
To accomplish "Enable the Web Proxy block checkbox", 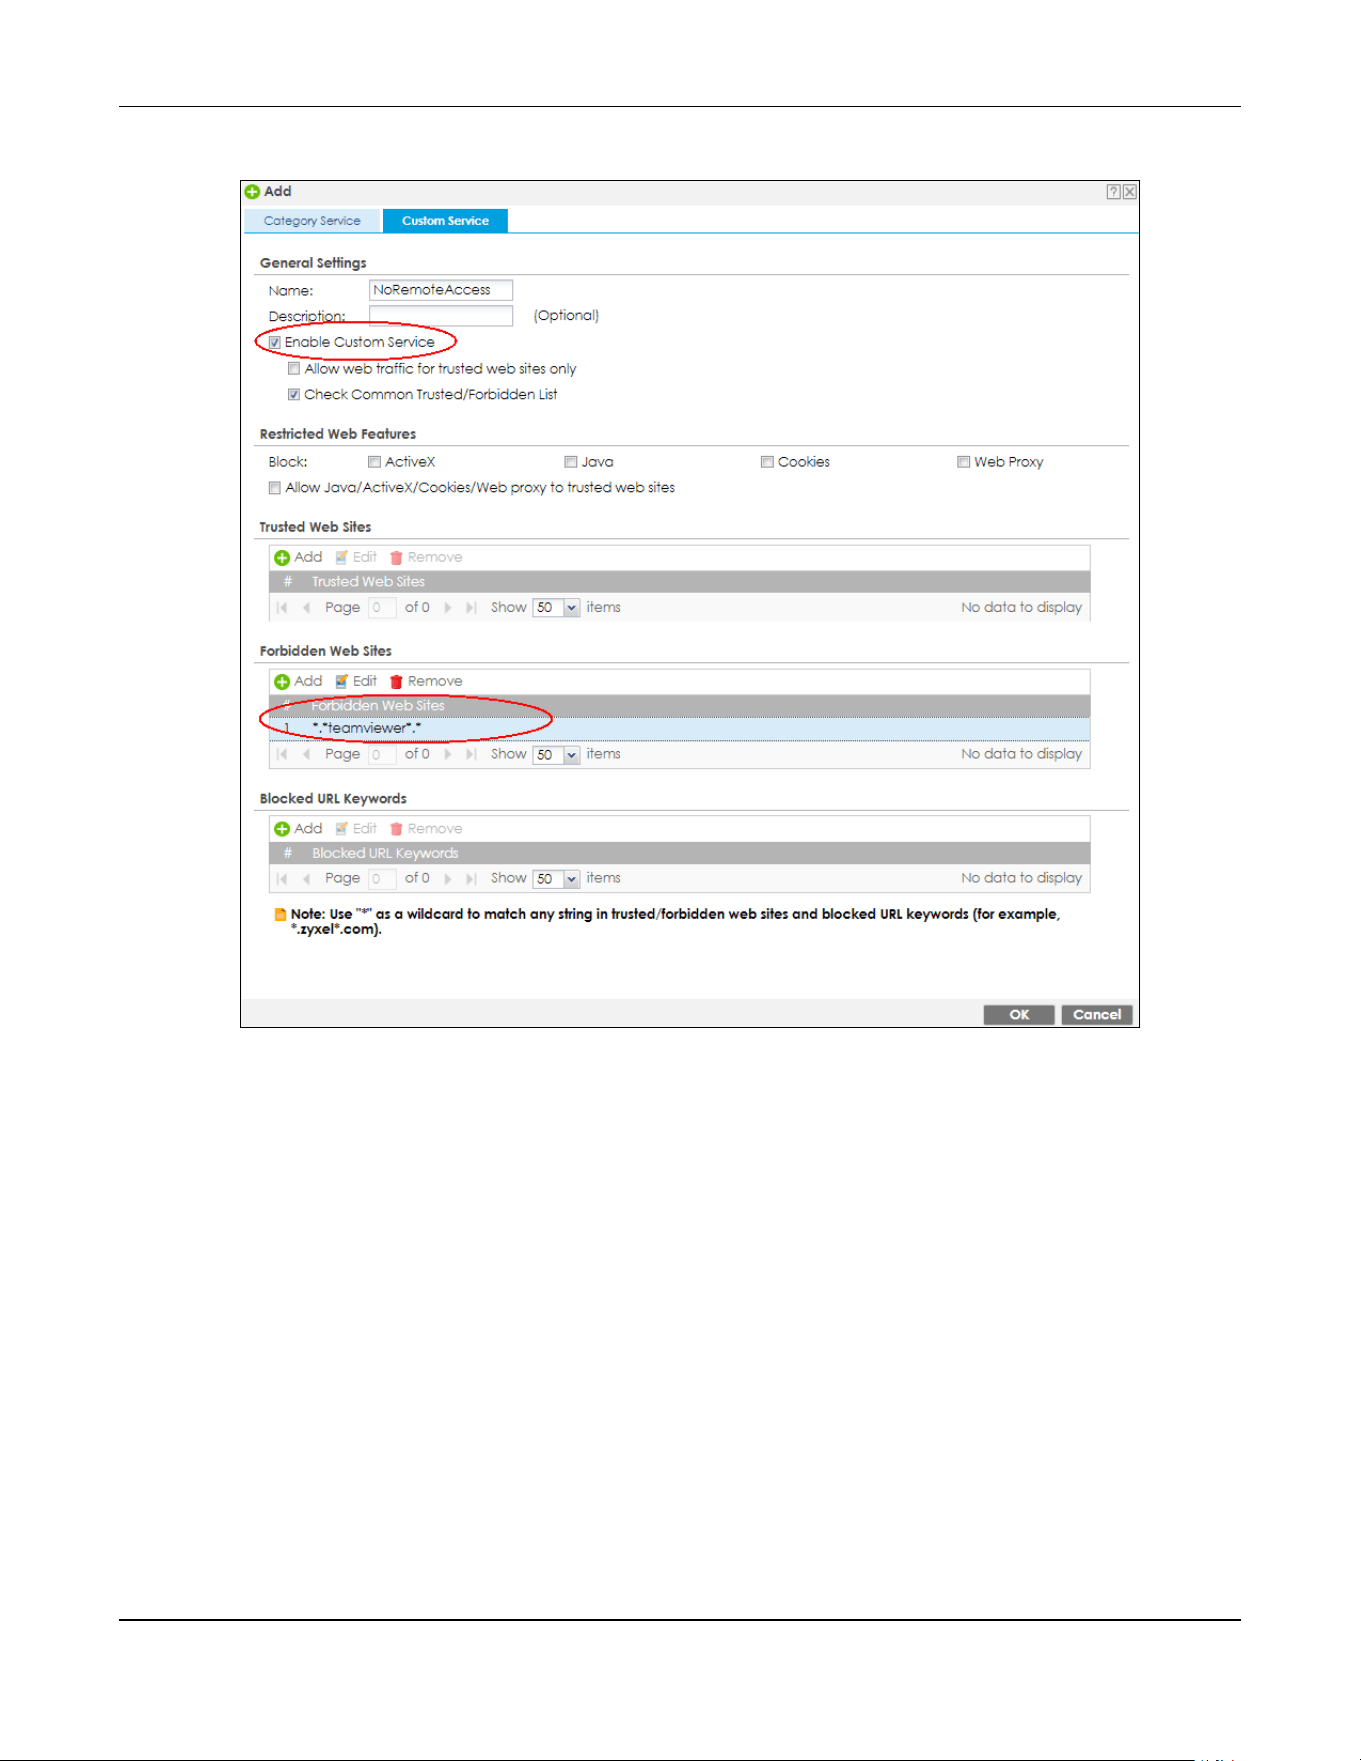I will click(x=964, y=462).
